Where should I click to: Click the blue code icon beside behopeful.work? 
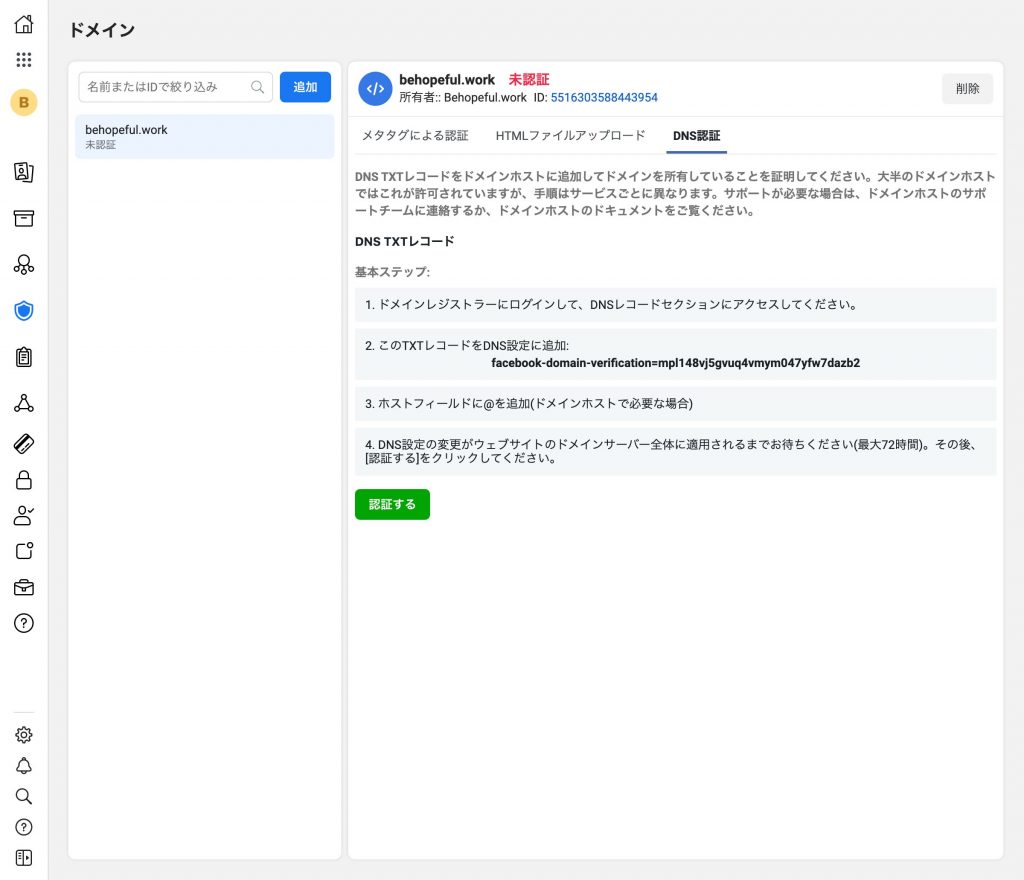pos(376,88)
